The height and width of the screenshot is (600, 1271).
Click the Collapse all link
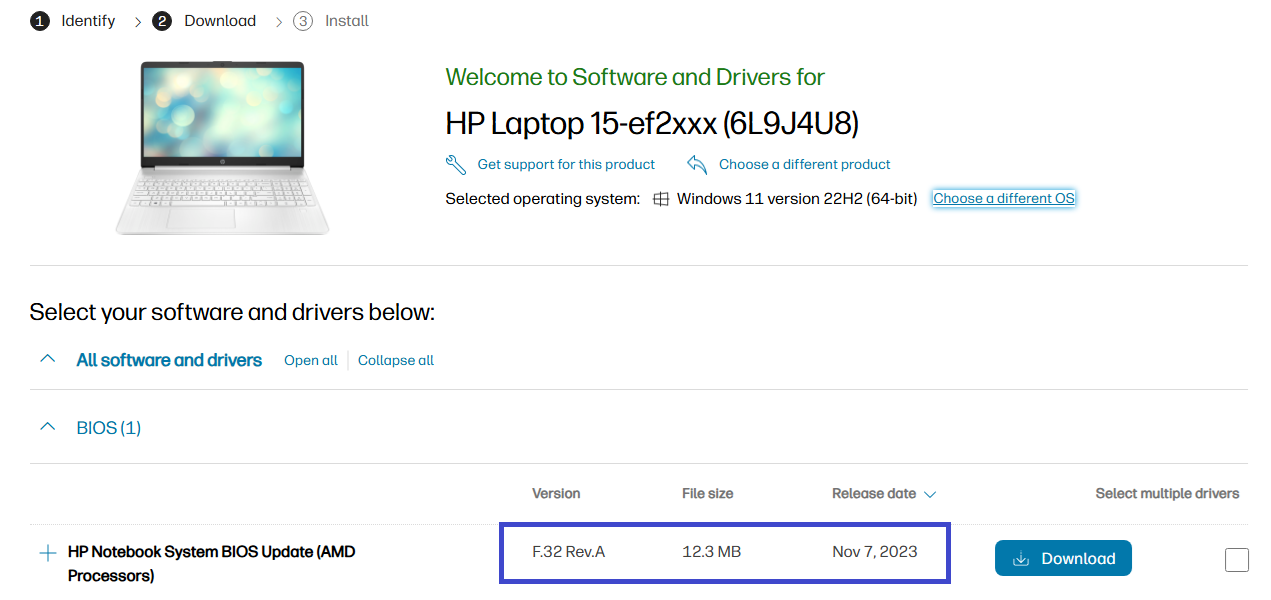(x=395, y=360)
